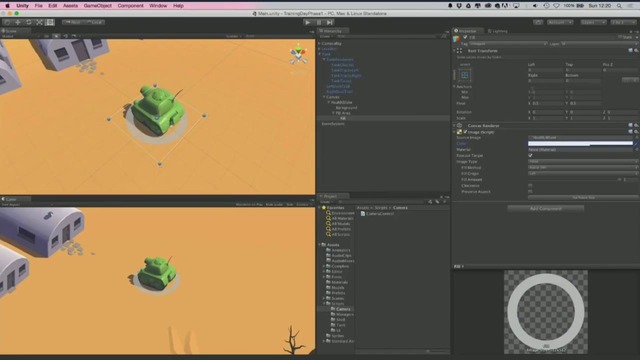Click the Material object picker circle

[637, 149]
